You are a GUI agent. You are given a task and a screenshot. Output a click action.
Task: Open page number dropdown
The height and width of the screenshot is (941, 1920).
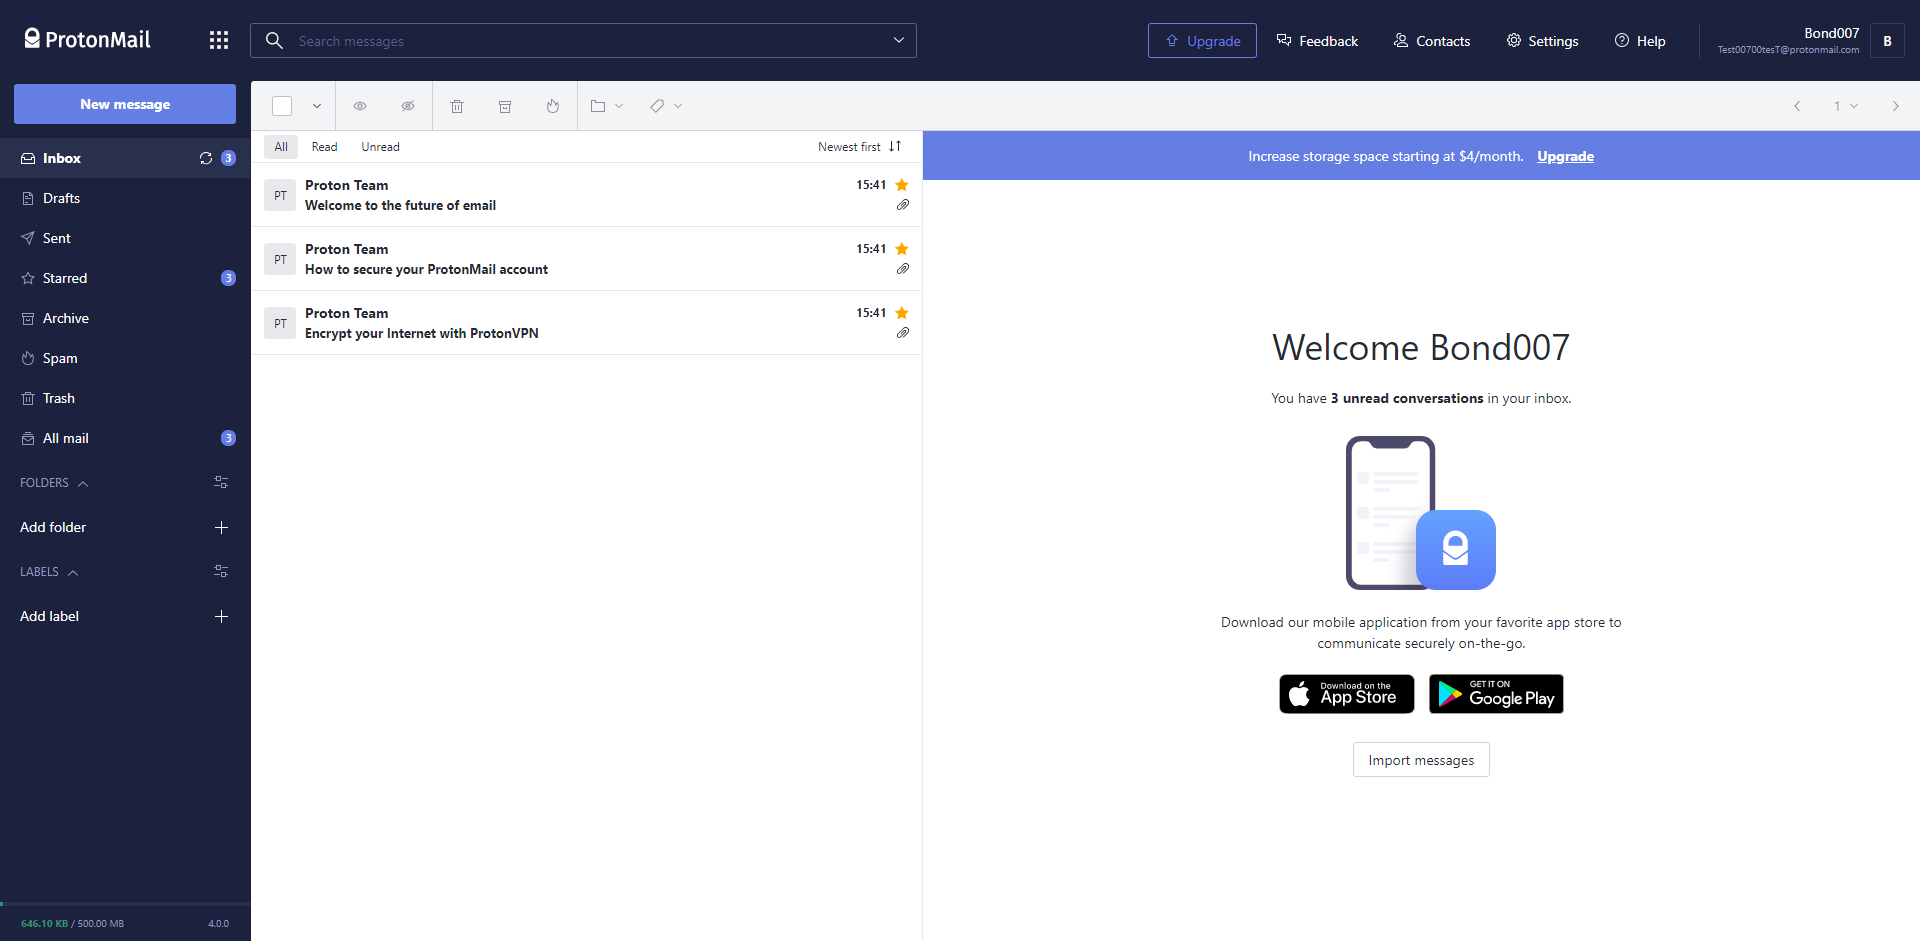(1845, 106)
